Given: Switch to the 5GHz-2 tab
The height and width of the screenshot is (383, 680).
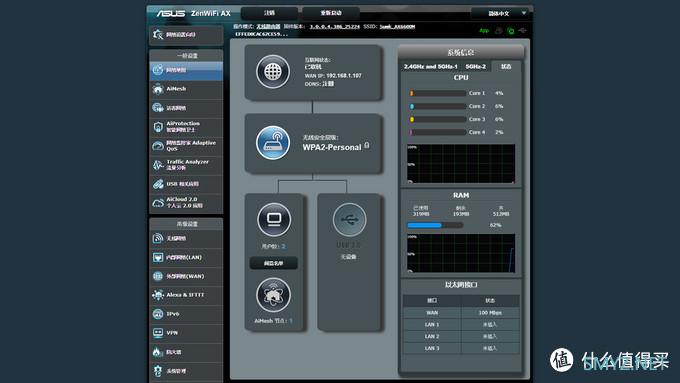Looking at the screenshot, I should click(476, 66).
